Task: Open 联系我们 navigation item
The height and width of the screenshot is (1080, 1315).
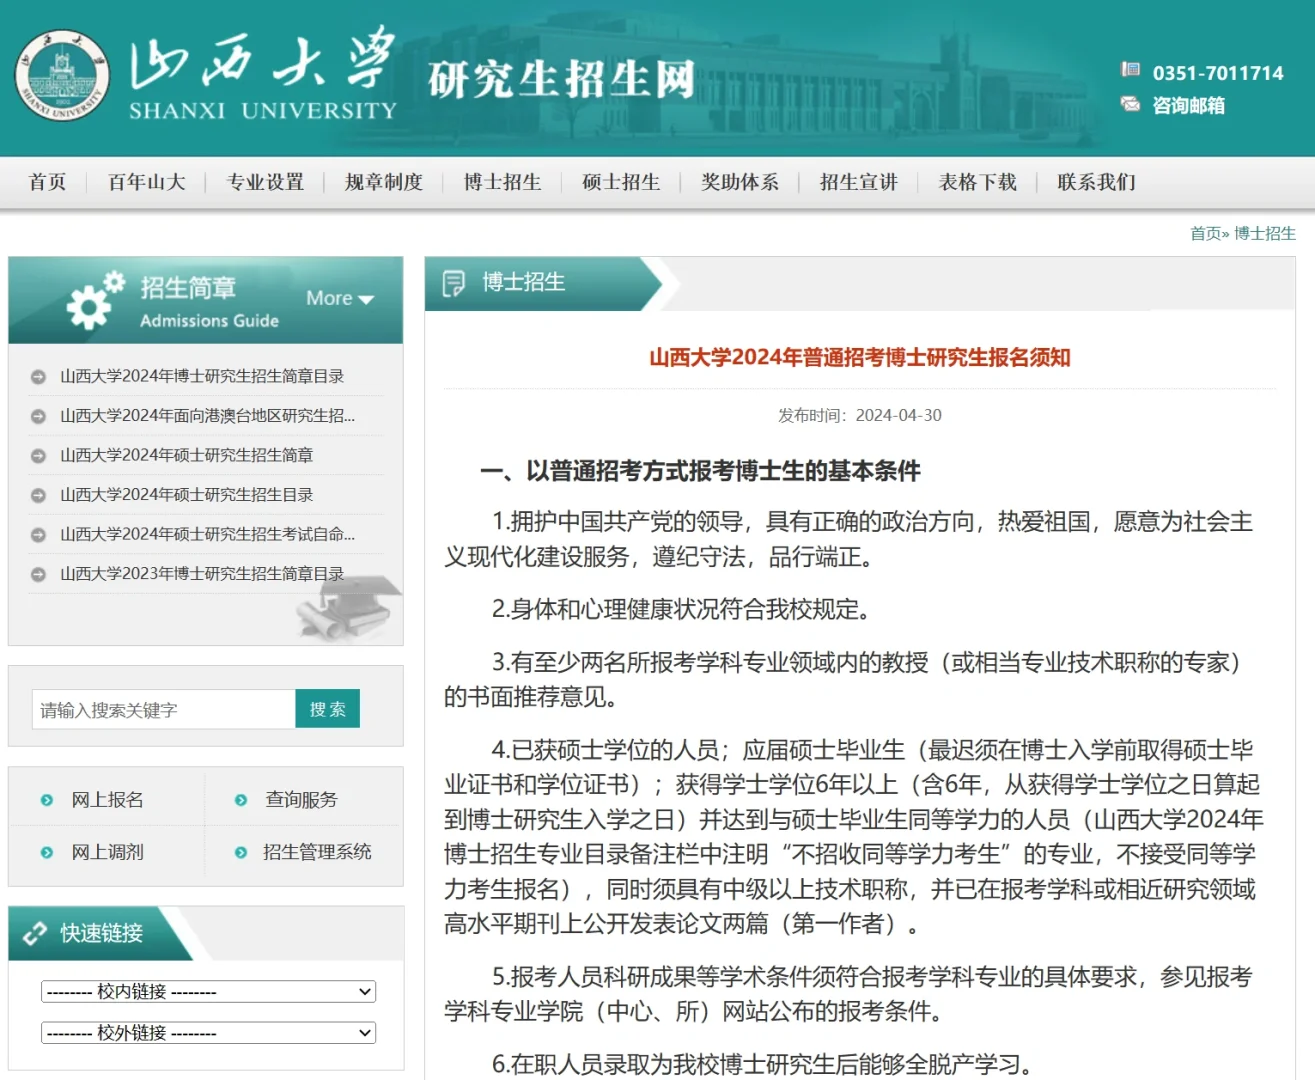Action: 1097,182
